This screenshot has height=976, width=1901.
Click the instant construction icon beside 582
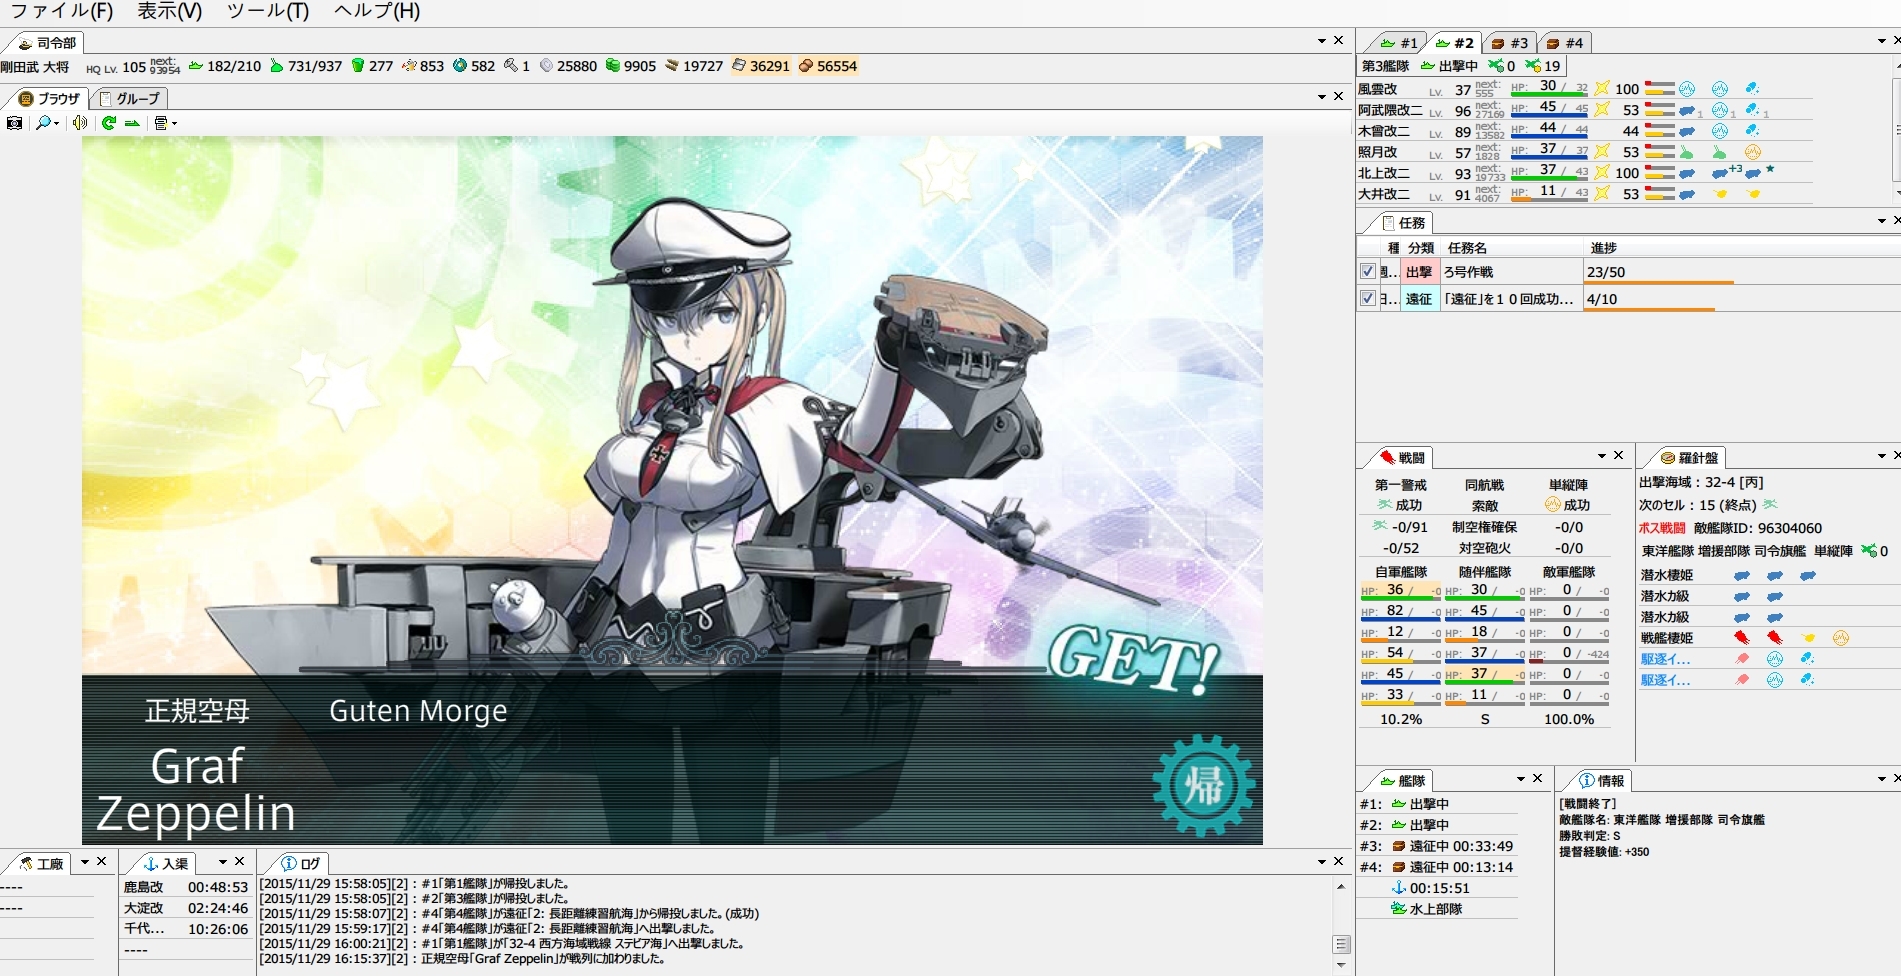[x=460, y=66]
